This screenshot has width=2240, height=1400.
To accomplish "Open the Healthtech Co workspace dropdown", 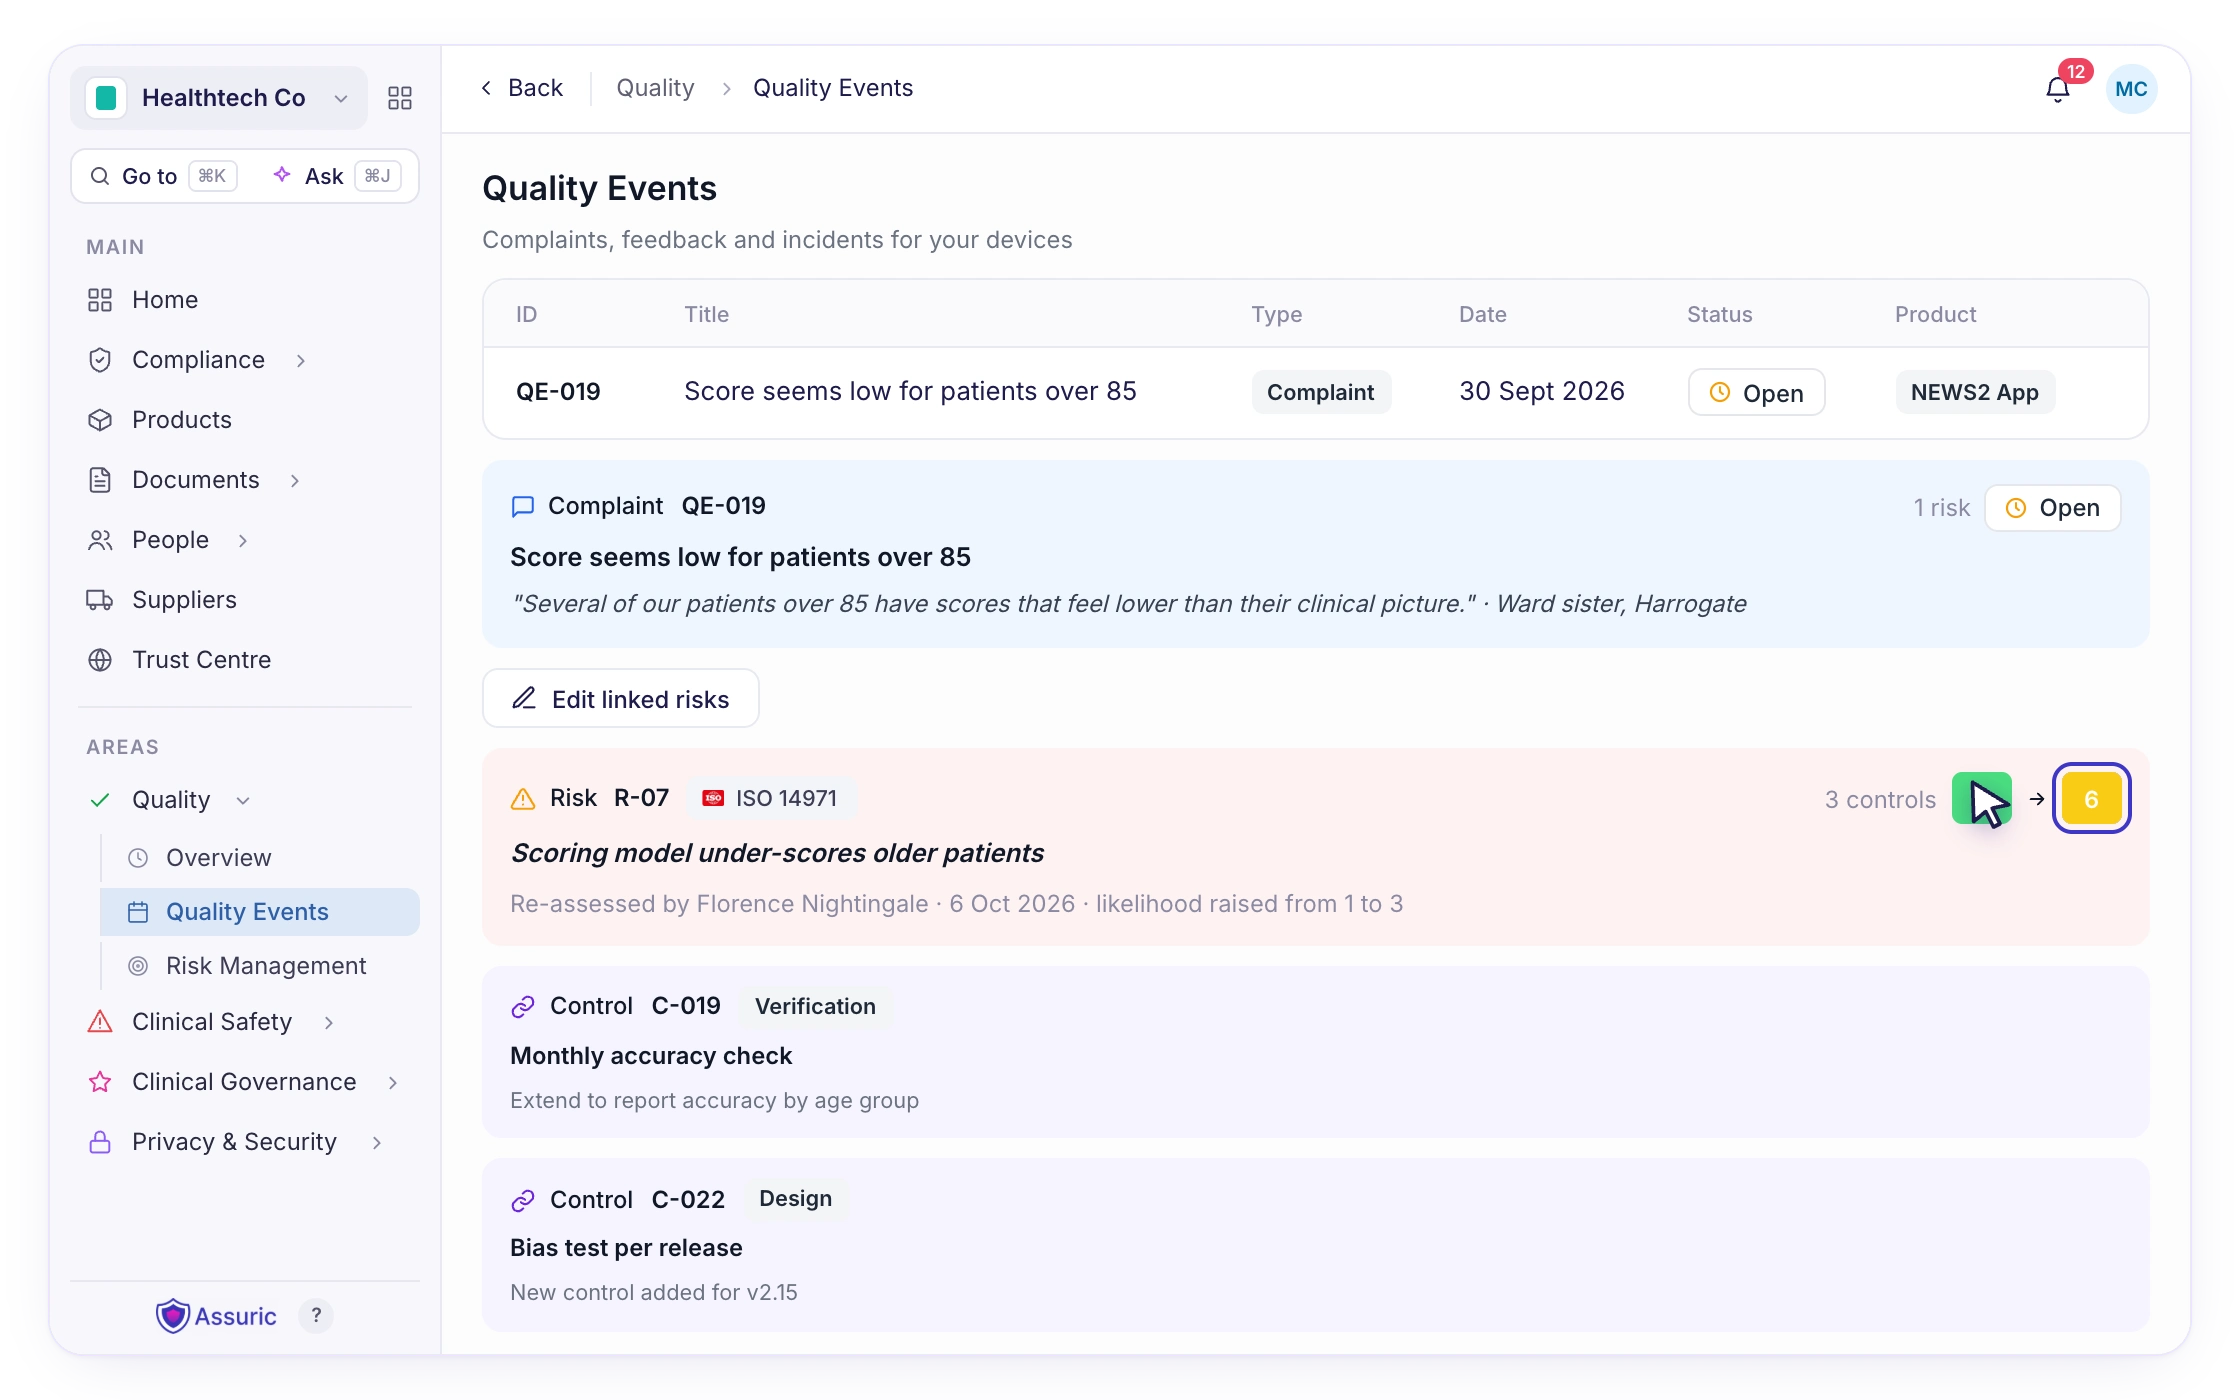I will click(219, 98).
